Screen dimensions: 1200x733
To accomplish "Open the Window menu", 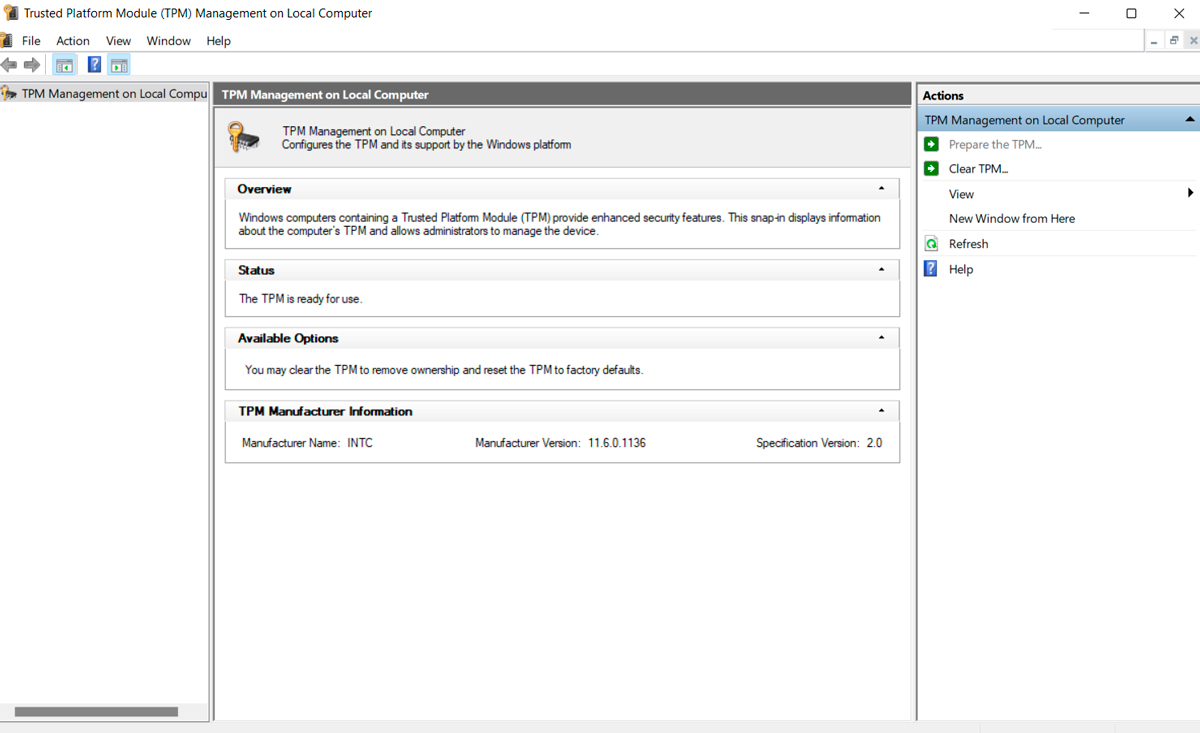I will click(168, 41).
